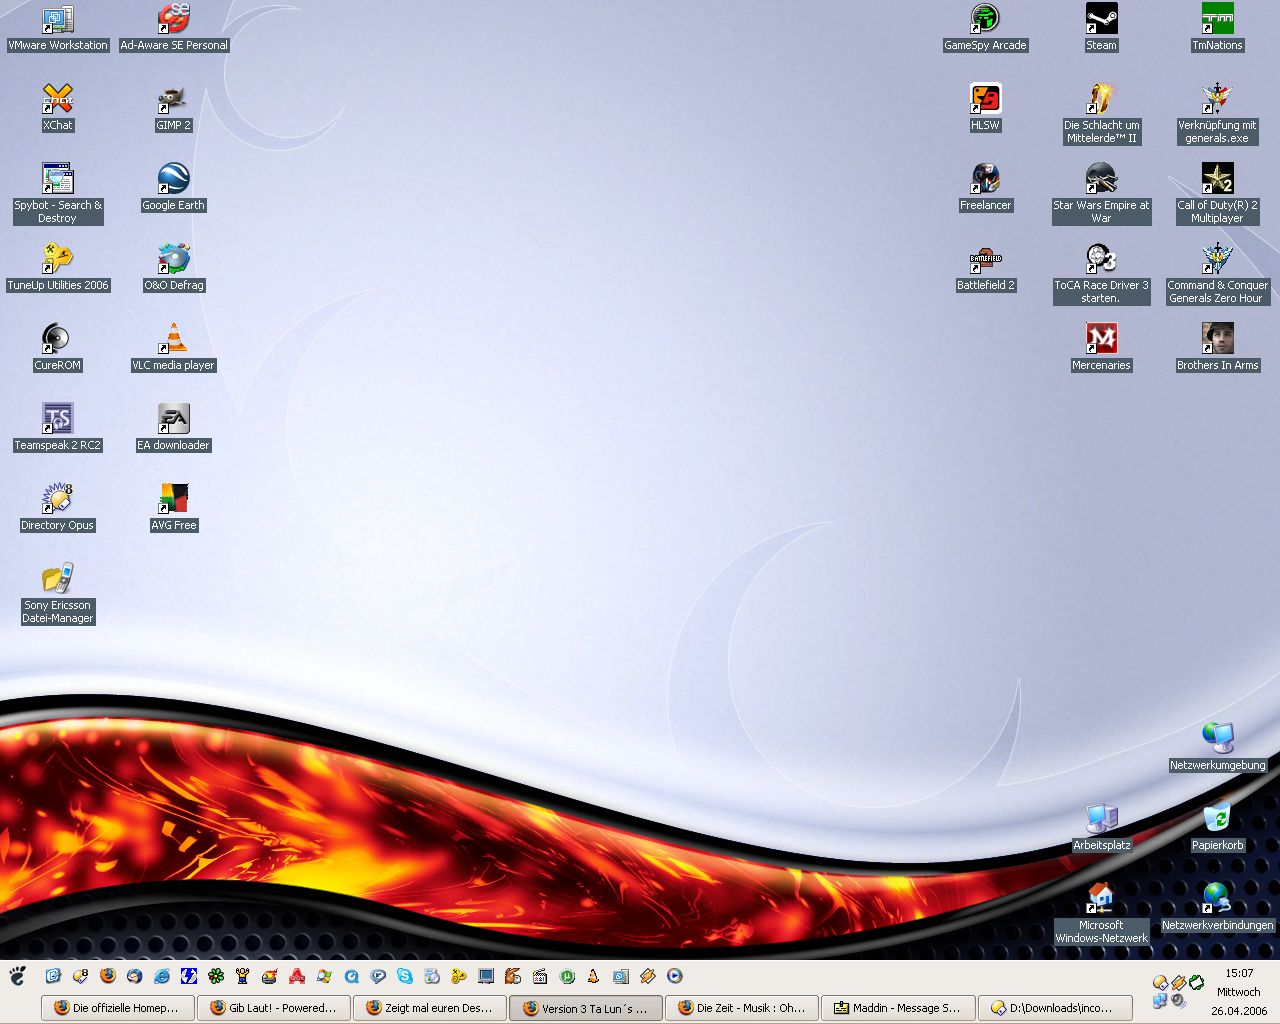Click the ICQ flower icon in quick launch
1280x1024 pixels.
[x=215, y=976]
